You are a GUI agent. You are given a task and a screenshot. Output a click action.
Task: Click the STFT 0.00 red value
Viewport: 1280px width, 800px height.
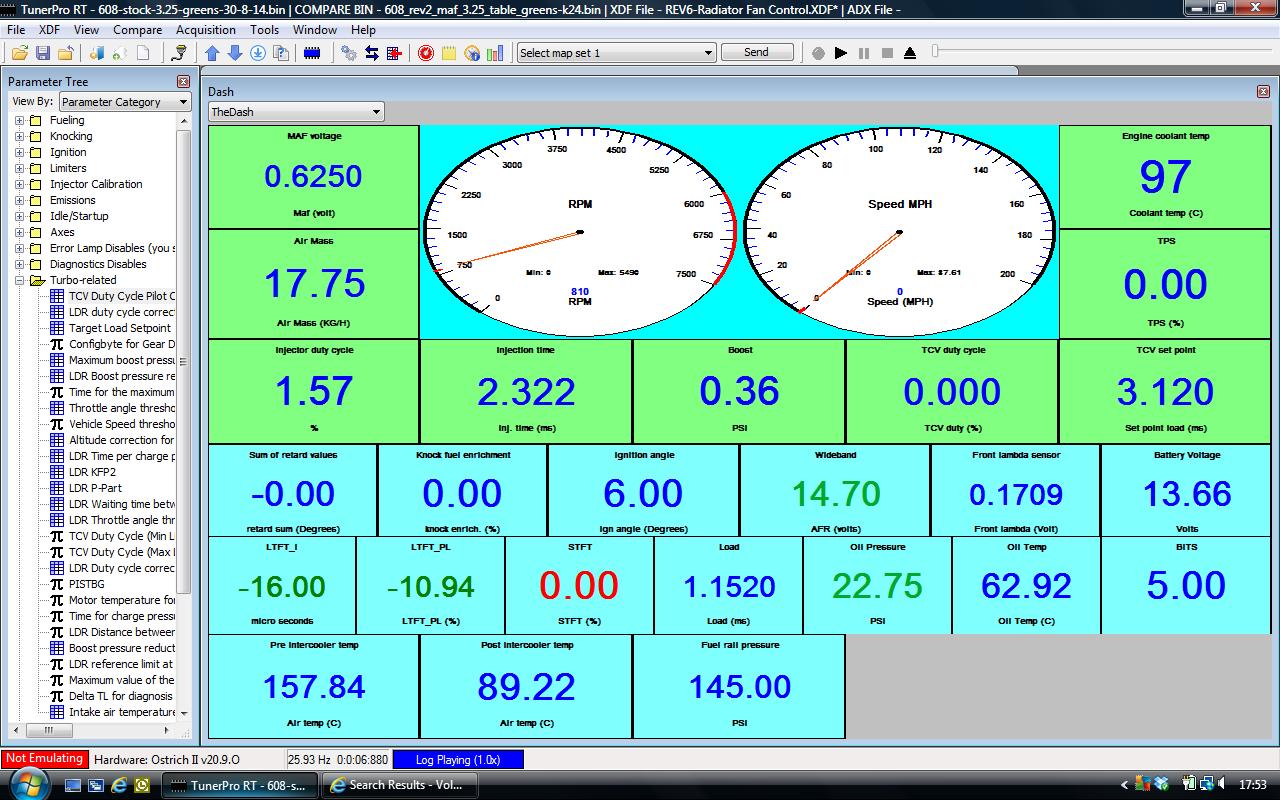tap(579, 586)
